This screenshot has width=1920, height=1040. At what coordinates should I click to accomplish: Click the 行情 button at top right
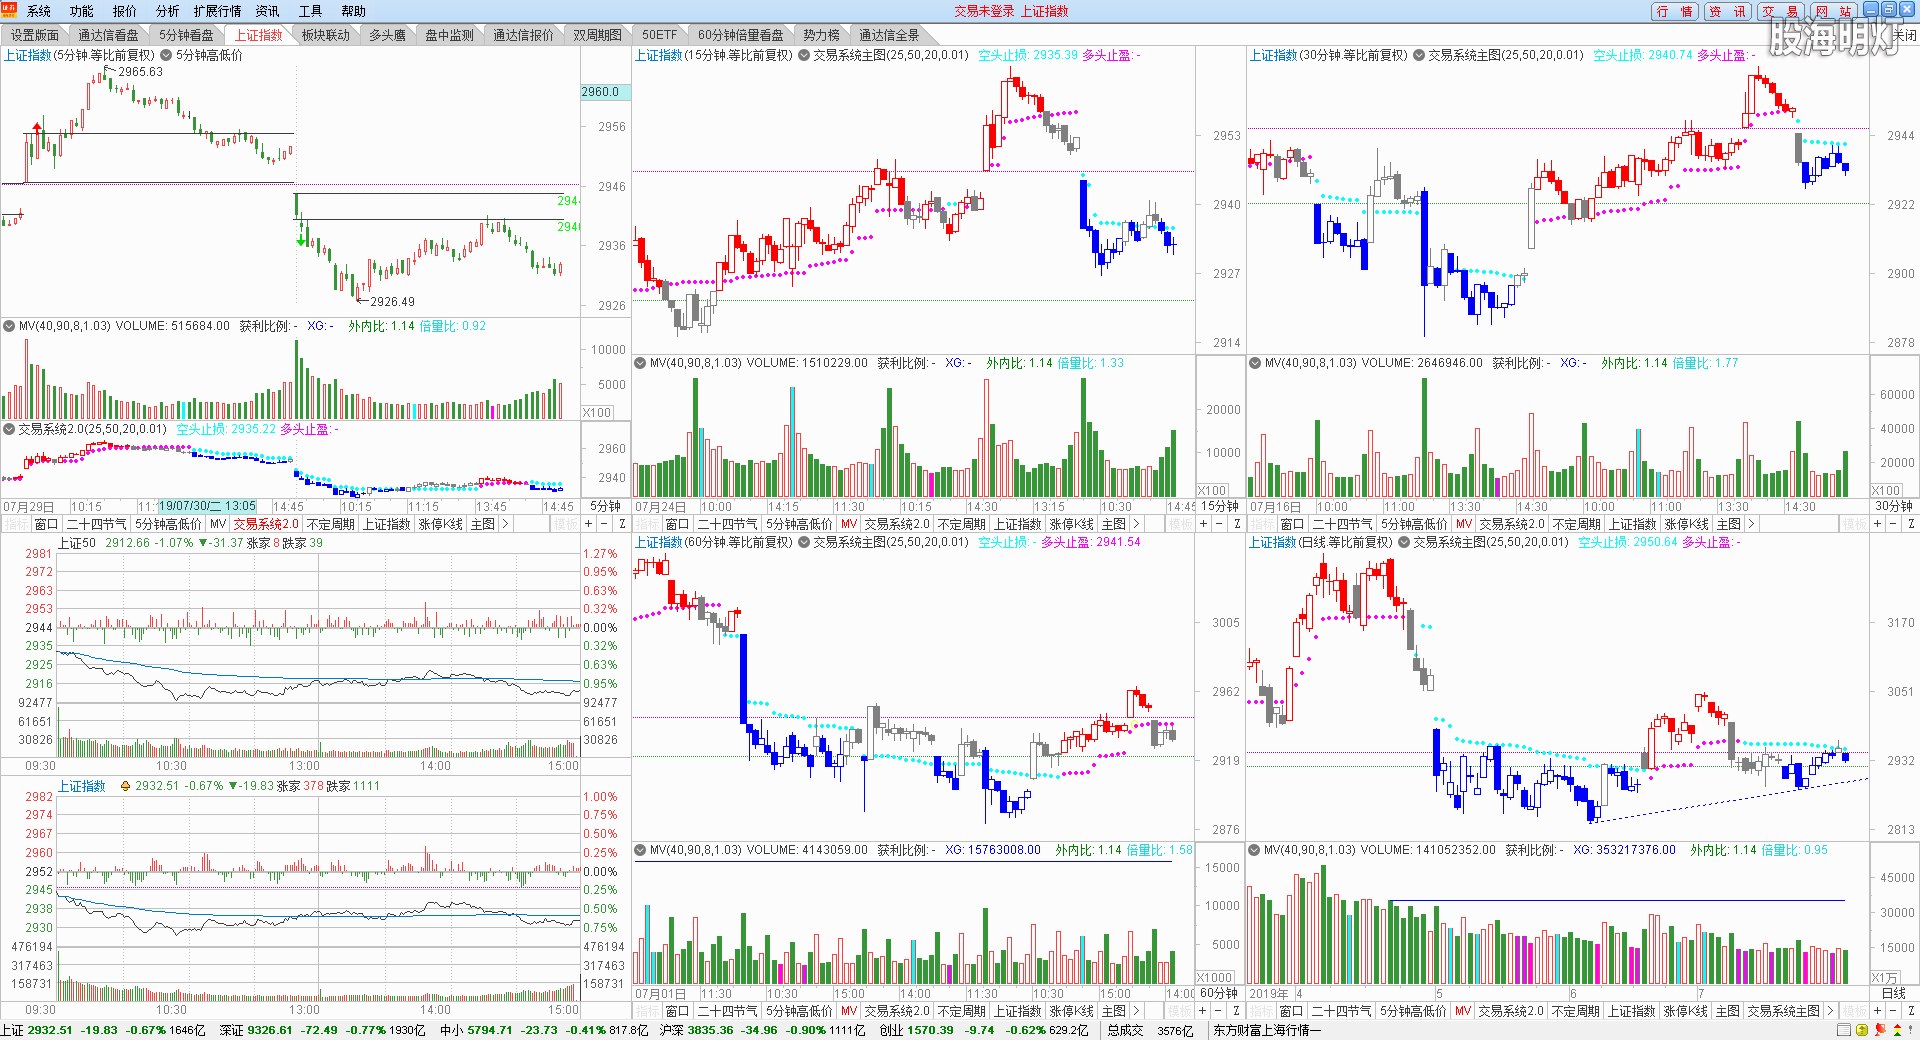coord(1675,11)
